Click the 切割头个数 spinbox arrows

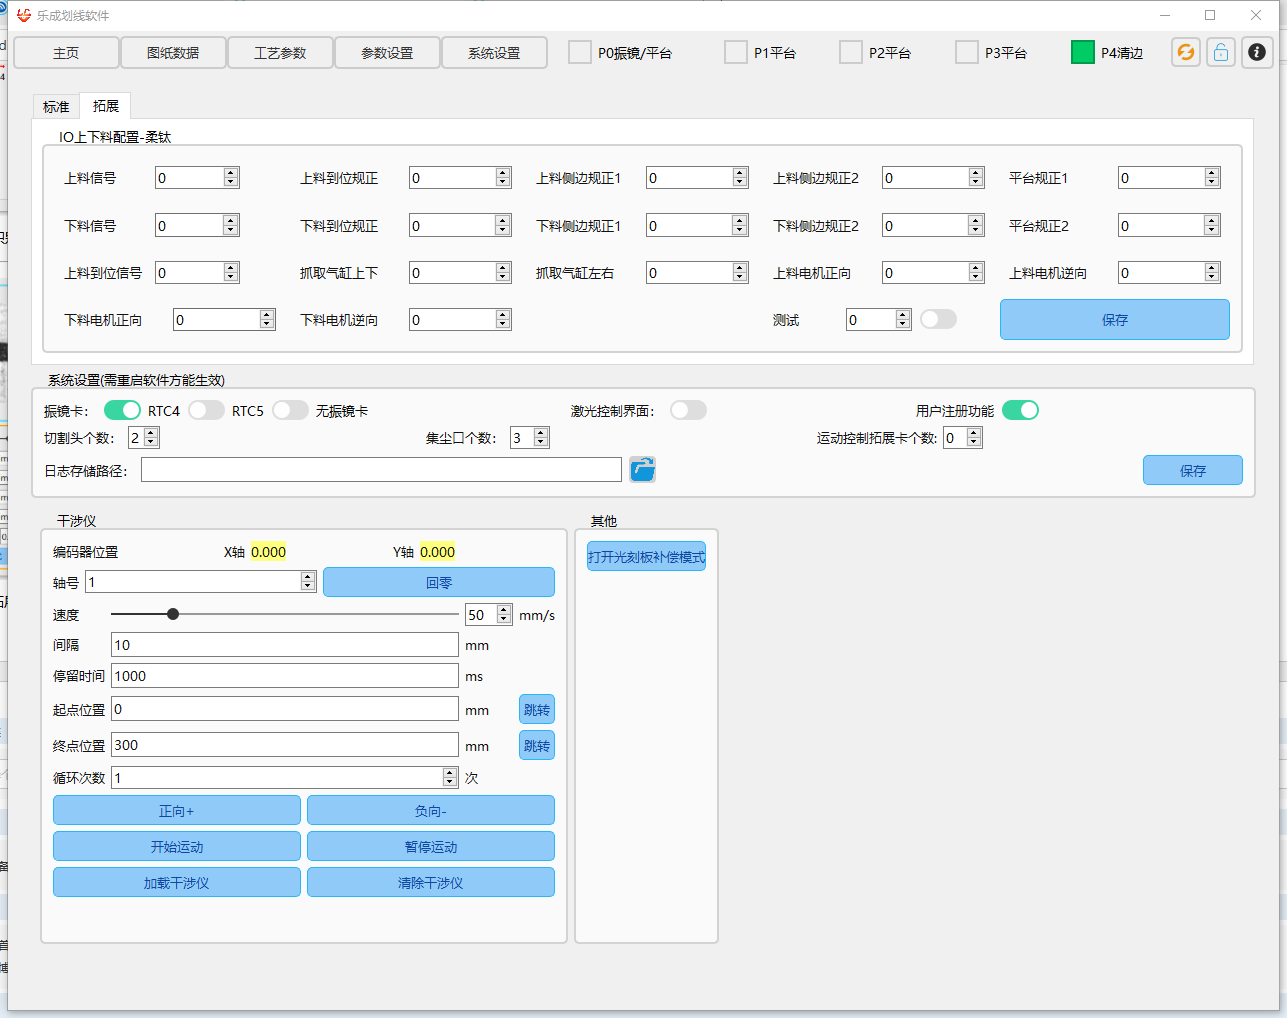point(151,437)
